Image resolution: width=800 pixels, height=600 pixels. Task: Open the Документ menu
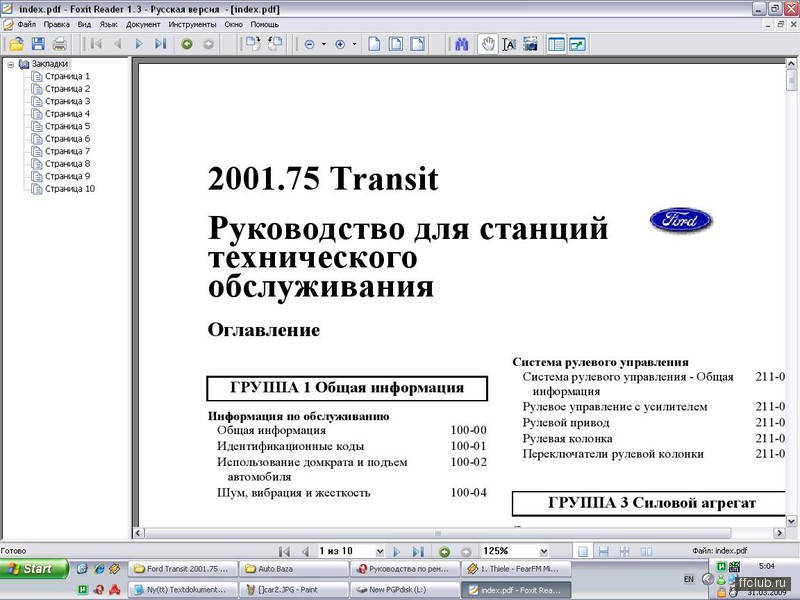(143, 24)
